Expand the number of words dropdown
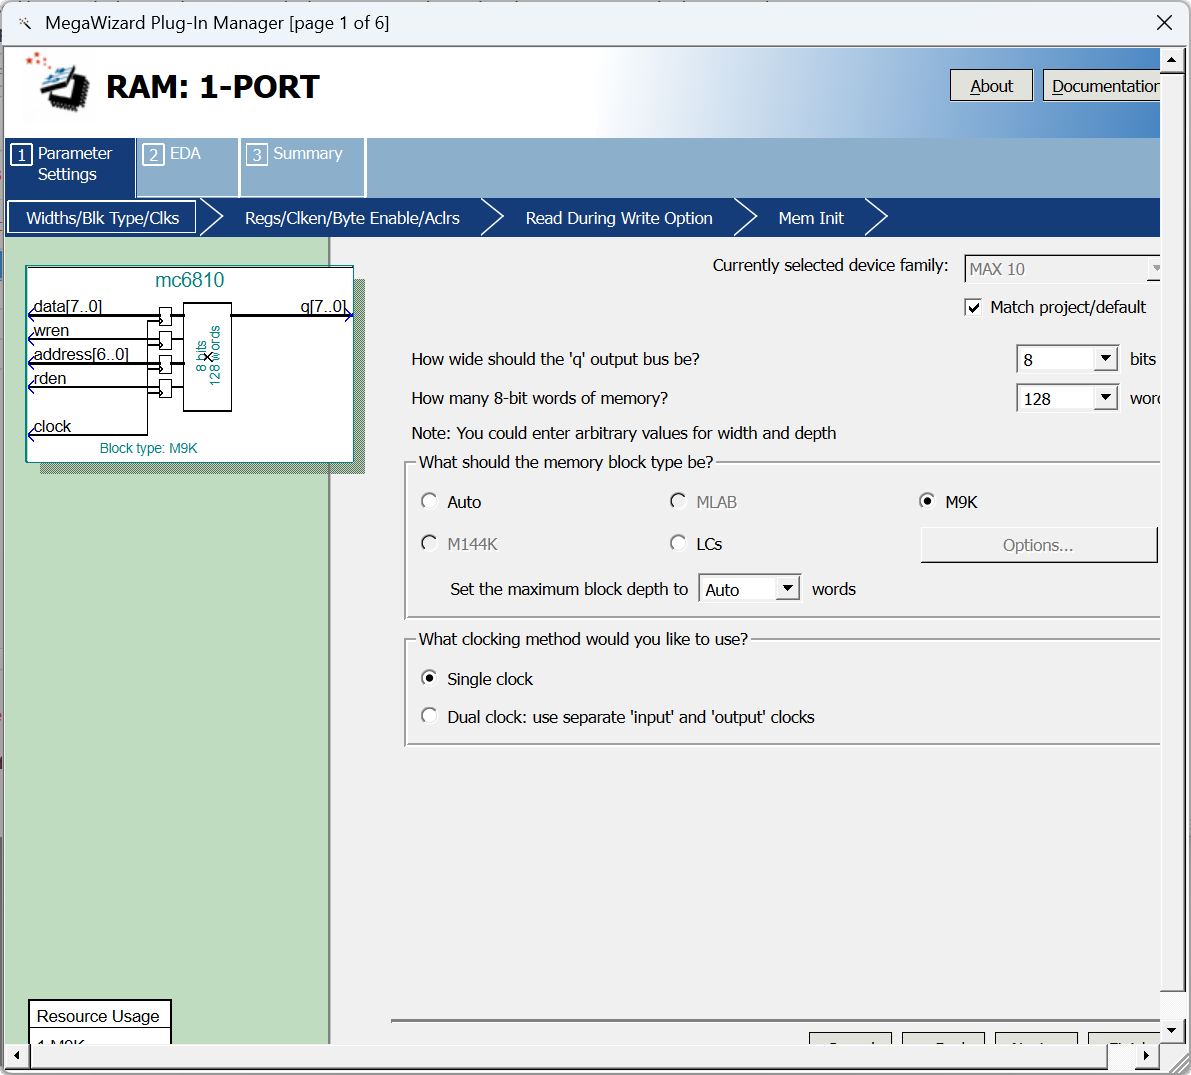The height and width of the screenshot is (1075, 1191). [1105, 398]
